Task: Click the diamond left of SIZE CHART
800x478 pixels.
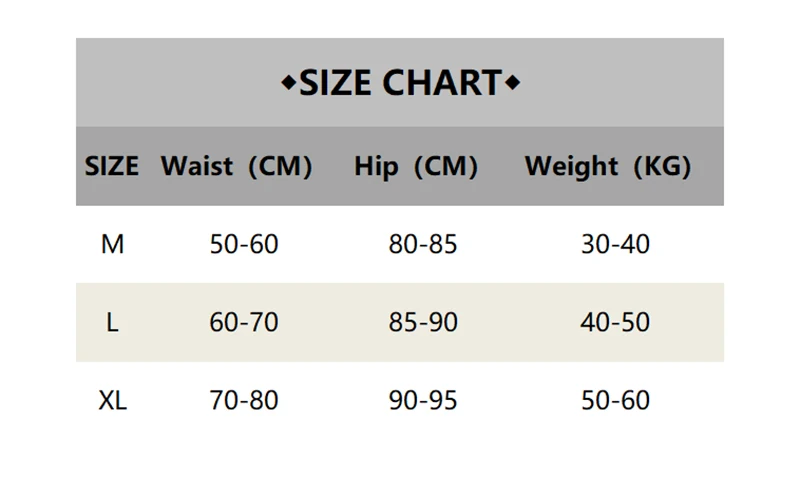Action: [287, 83]
